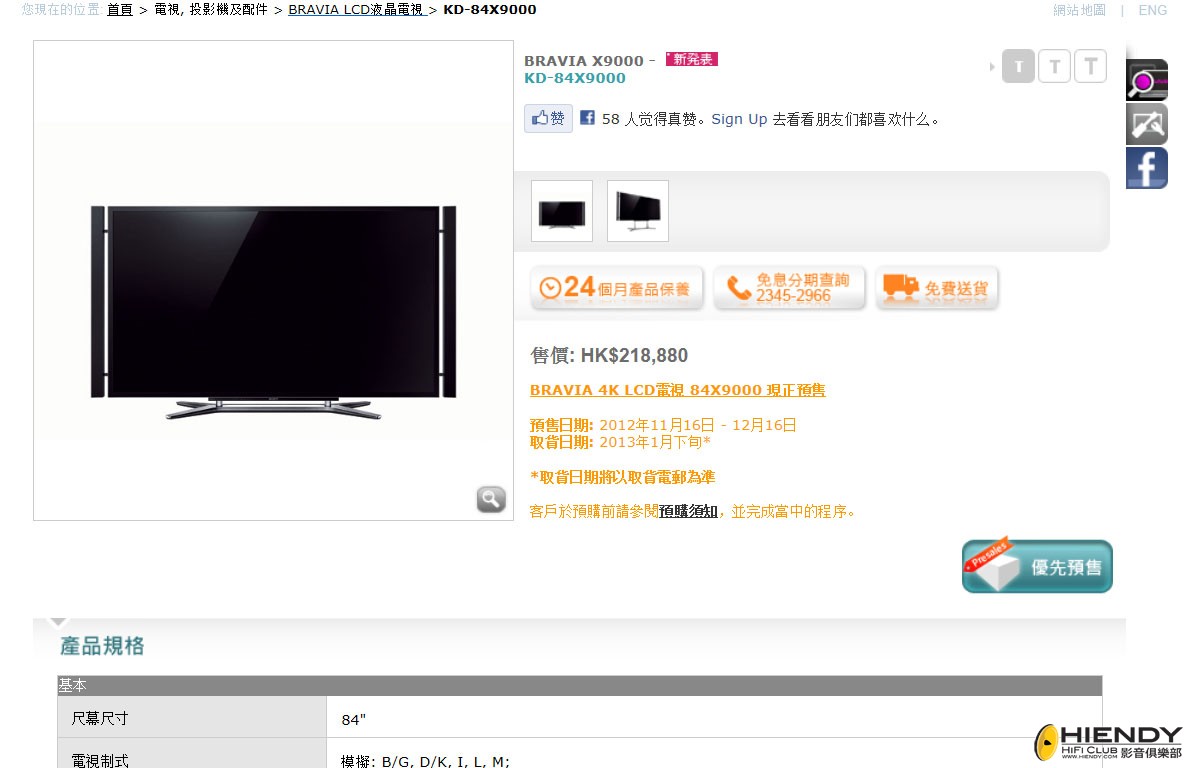Select the smallest text size T button
Screen dimensions: 1188x768
(1018, 66)
